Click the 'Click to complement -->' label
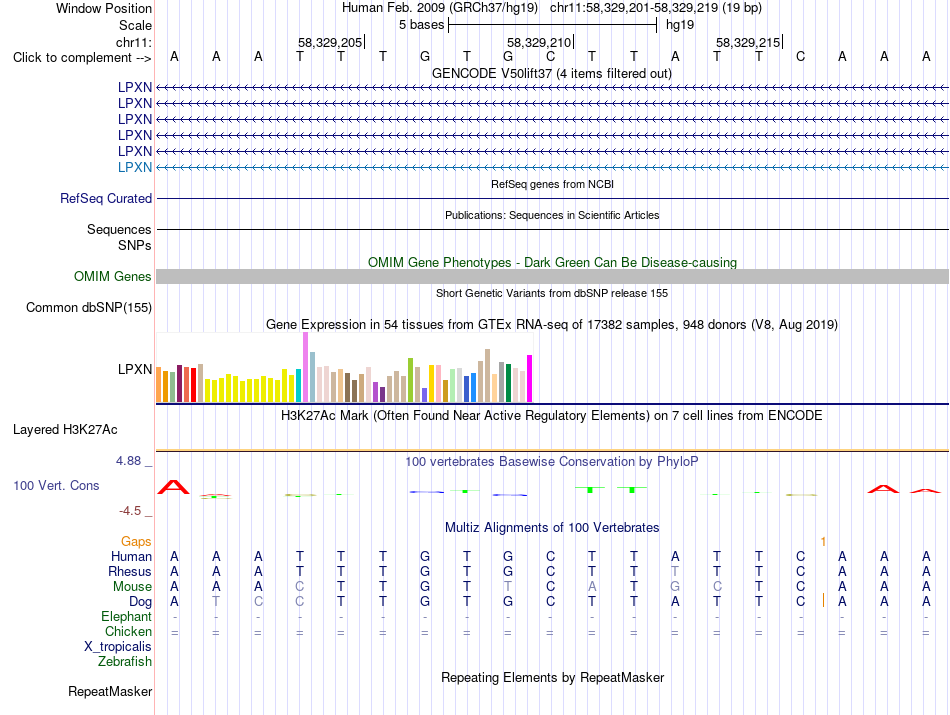Screen dimensions: 950x715 point(82,58)
